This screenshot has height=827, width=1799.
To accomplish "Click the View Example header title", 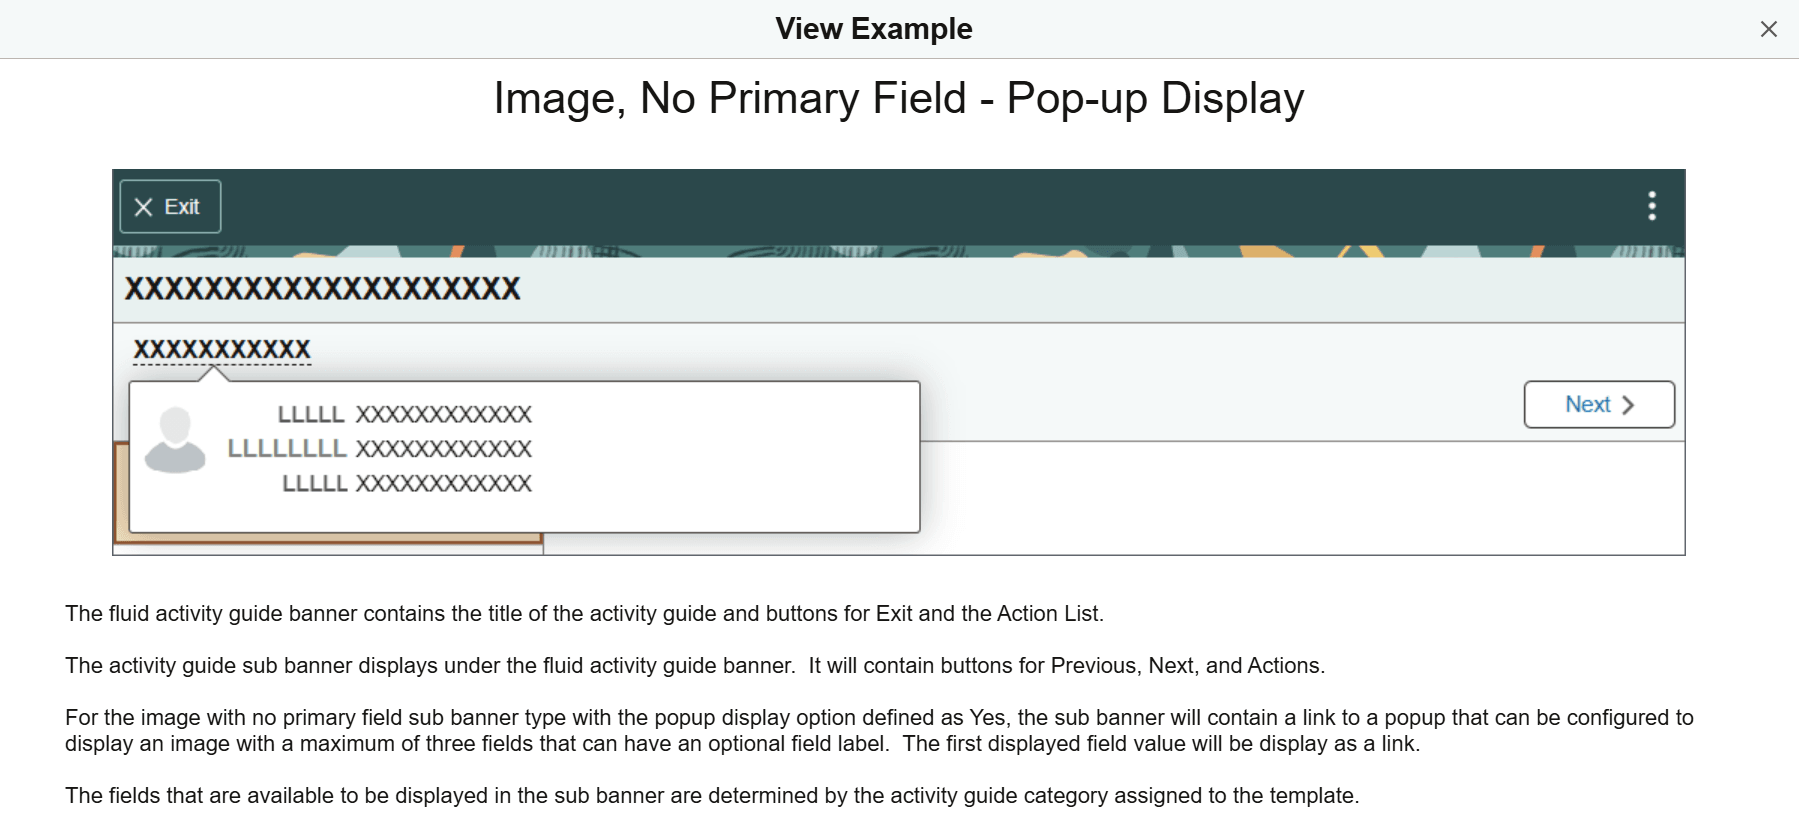I will click(x=875, y=28).
